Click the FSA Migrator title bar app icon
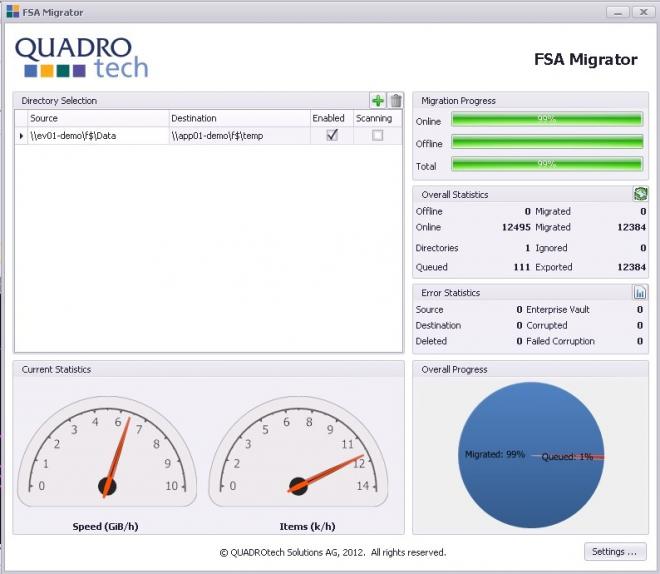This screenshot has height=574, width=660. [x=13, y=11]
